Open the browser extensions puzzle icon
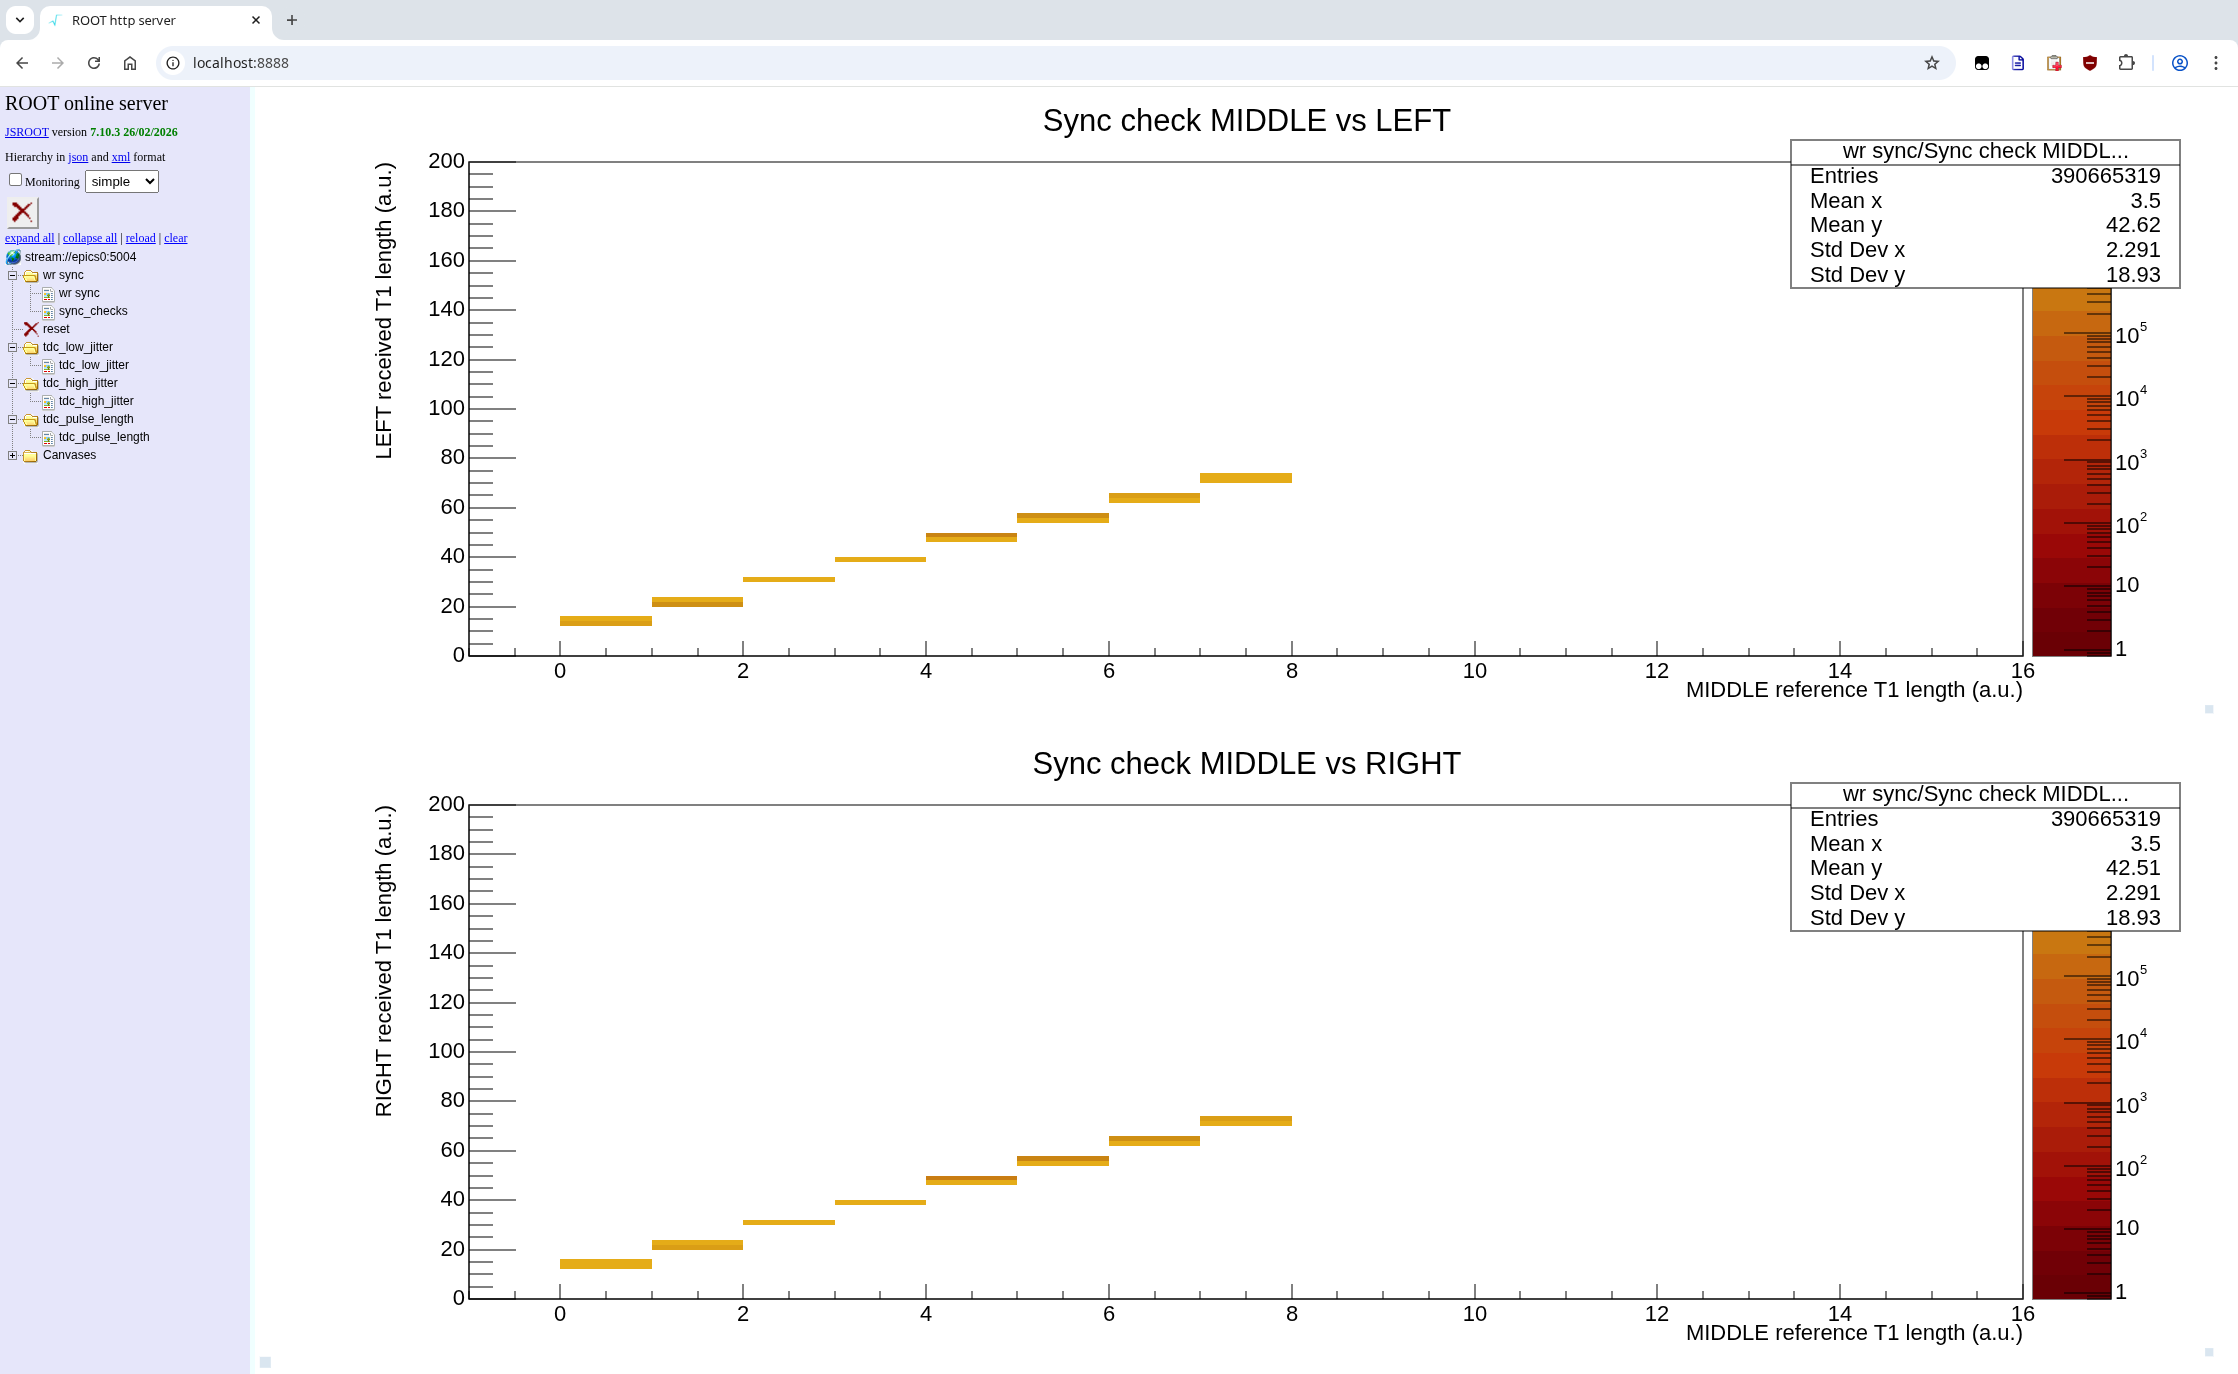The width and height of the screenshot is (2238, 1374). tap(2126, 63)
